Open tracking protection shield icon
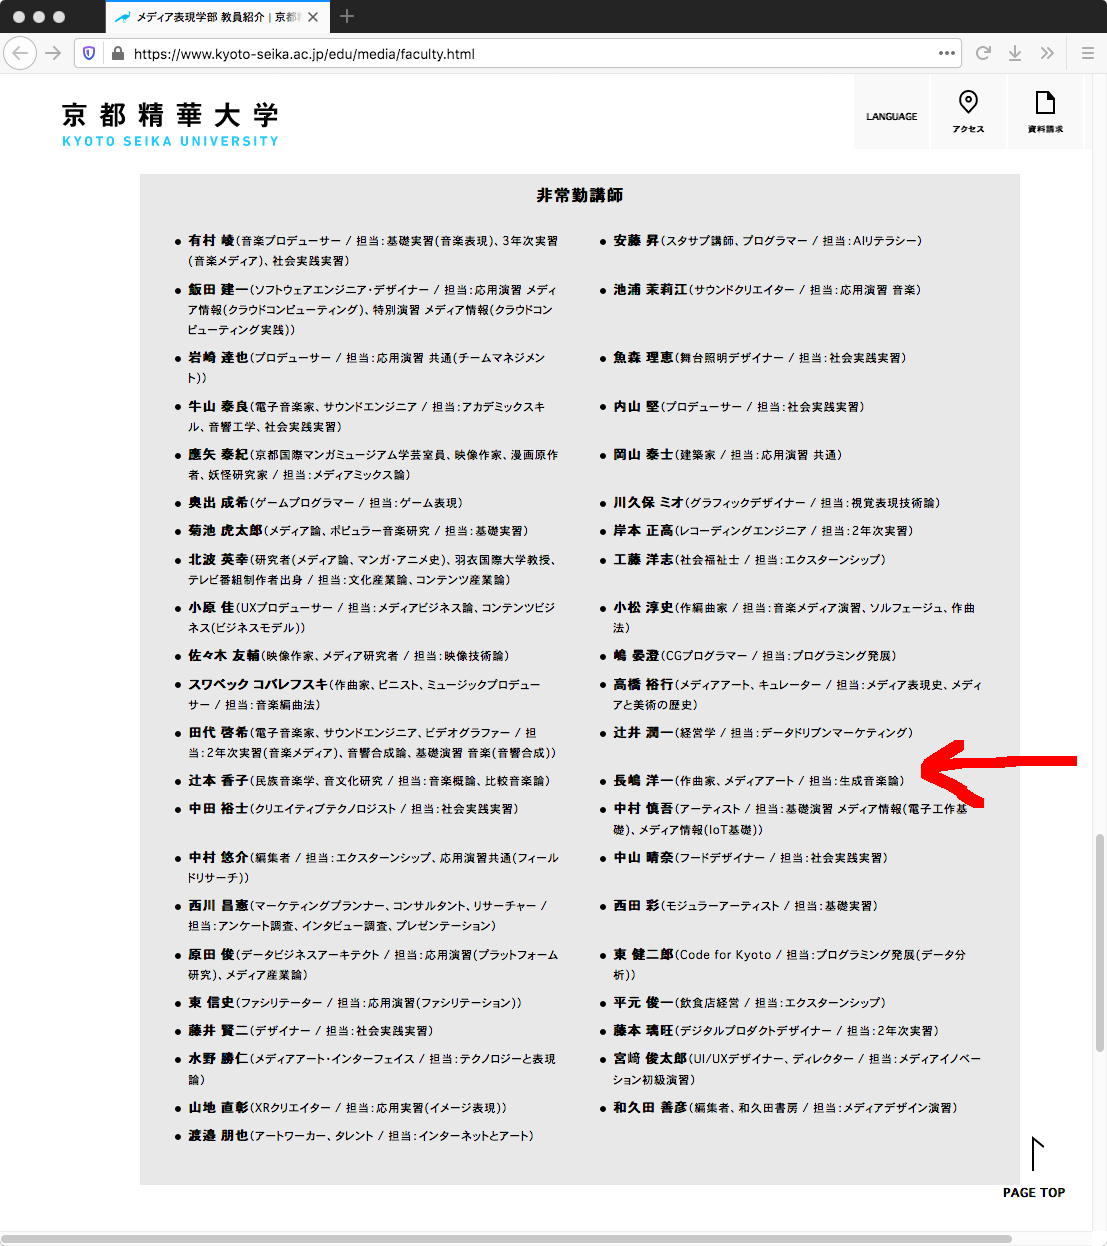The height and width of the screenshot is (1246, 1107). tap(89, 54)
